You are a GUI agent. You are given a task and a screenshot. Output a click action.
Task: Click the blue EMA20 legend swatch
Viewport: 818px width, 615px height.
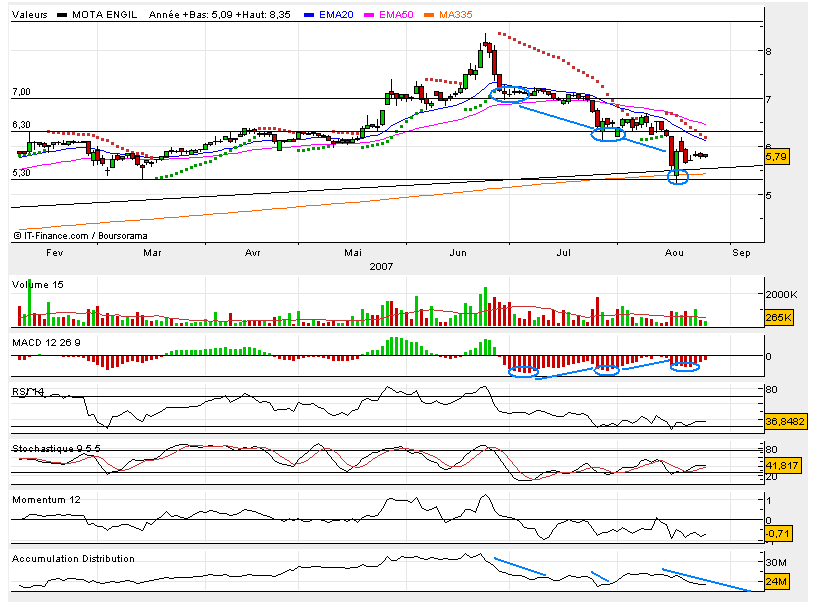309,15
